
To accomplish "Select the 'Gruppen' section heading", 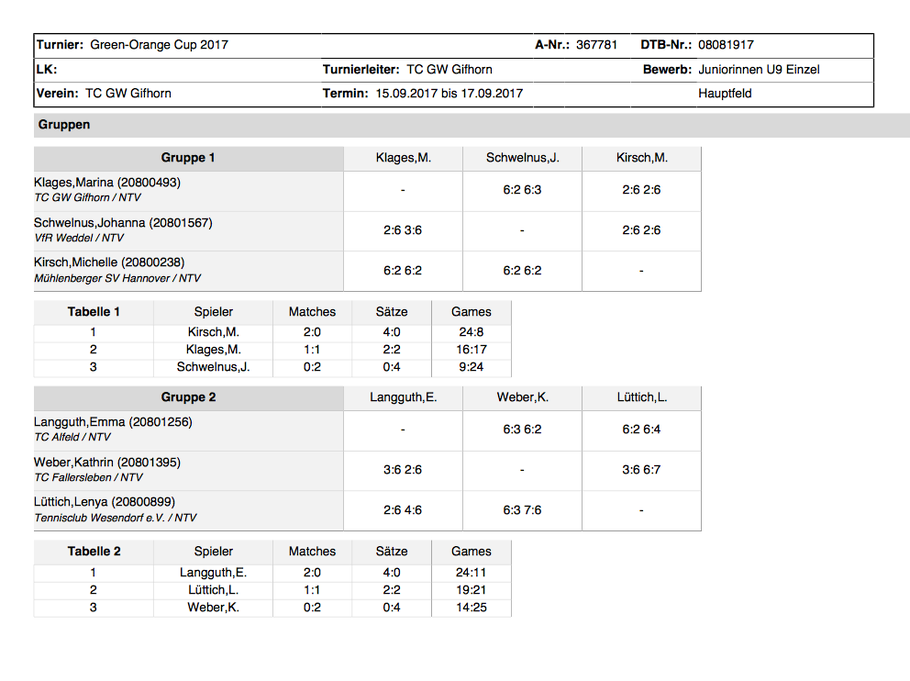I will 64,125.
